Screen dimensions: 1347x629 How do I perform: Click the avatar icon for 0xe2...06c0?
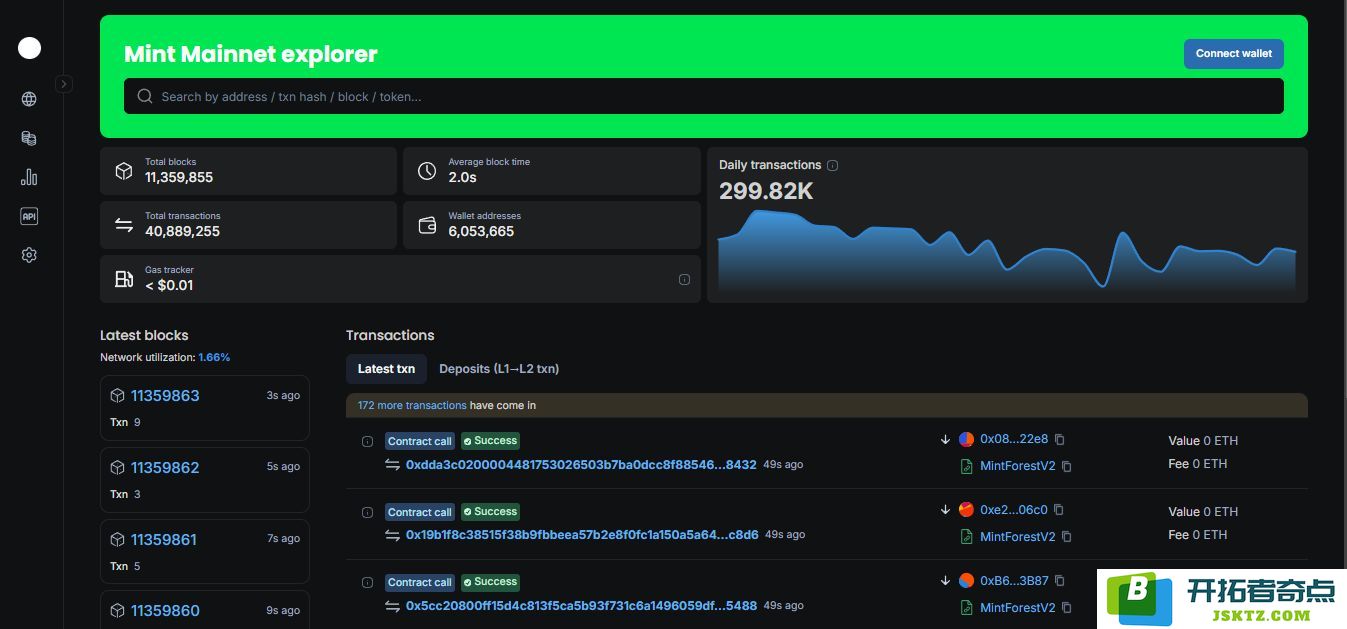[x=966, y=510]
